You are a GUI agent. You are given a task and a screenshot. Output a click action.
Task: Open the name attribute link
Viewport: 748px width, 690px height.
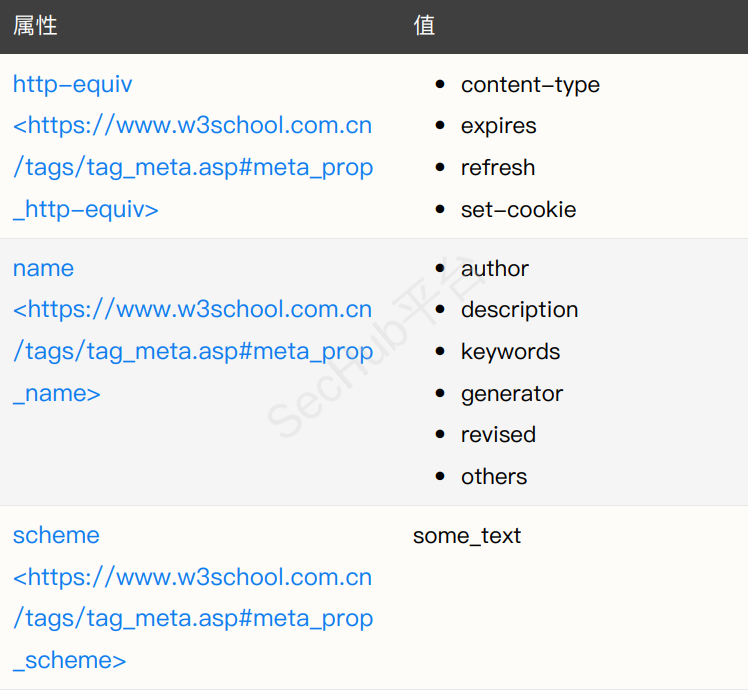point(43,268)
